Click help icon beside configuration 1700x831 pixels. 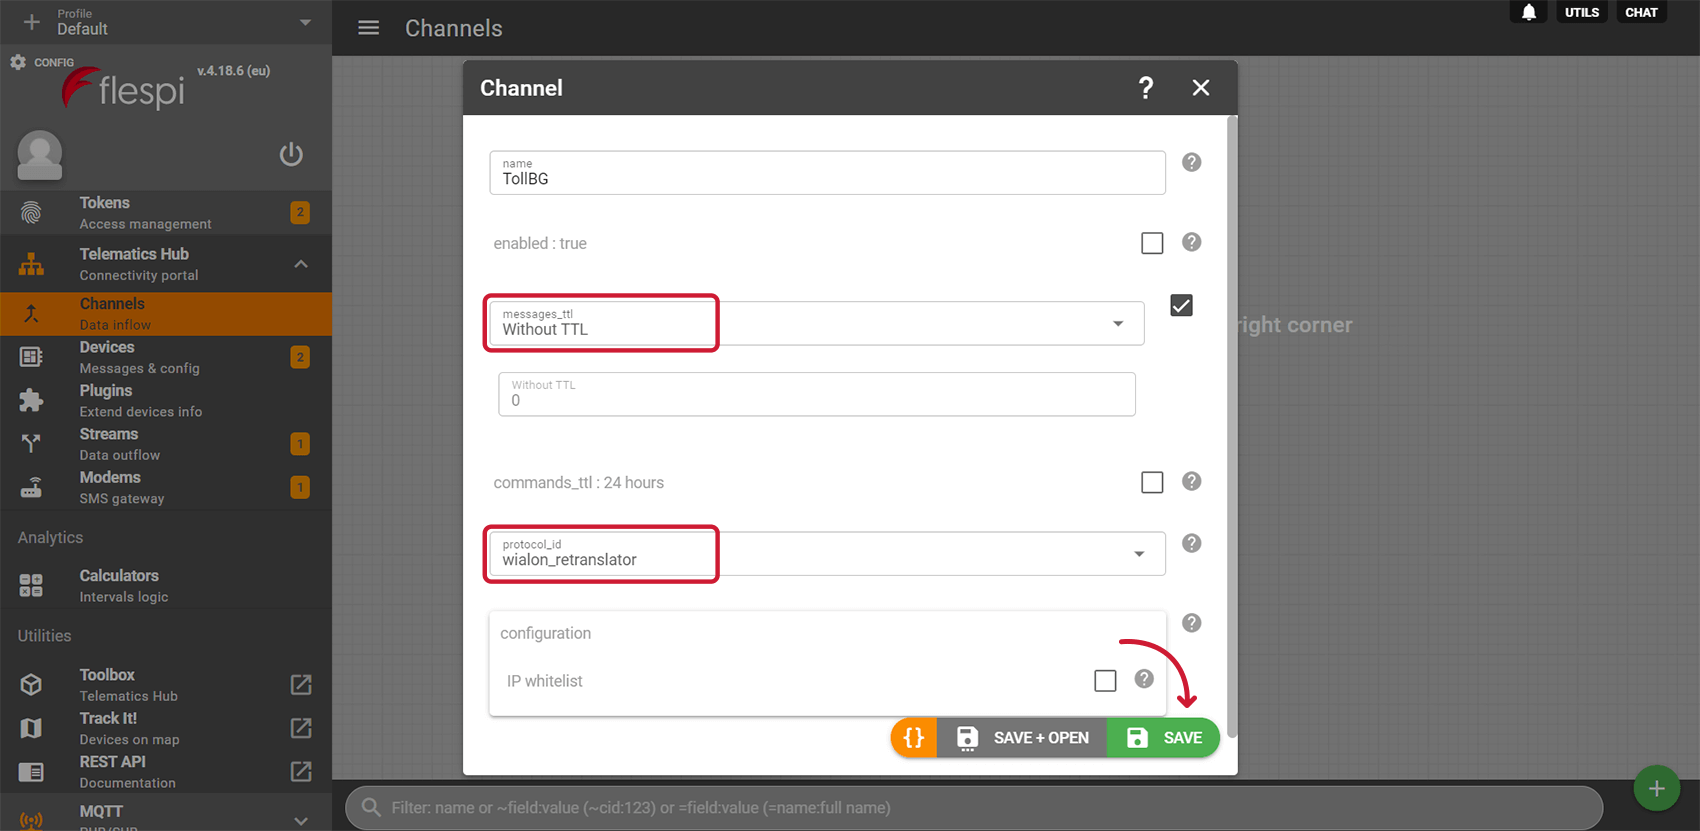1191,623
